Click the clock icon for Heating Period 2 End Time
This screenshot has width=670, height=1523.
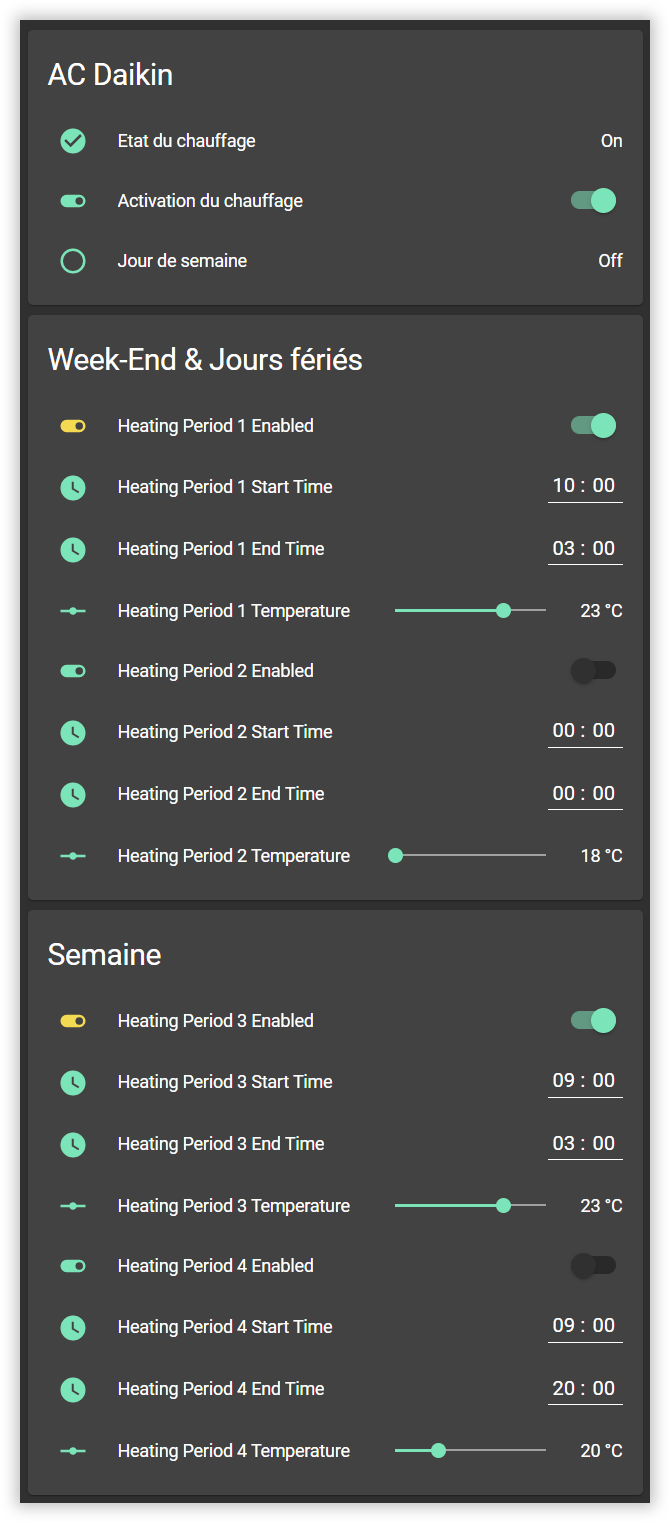click(73, 795)
